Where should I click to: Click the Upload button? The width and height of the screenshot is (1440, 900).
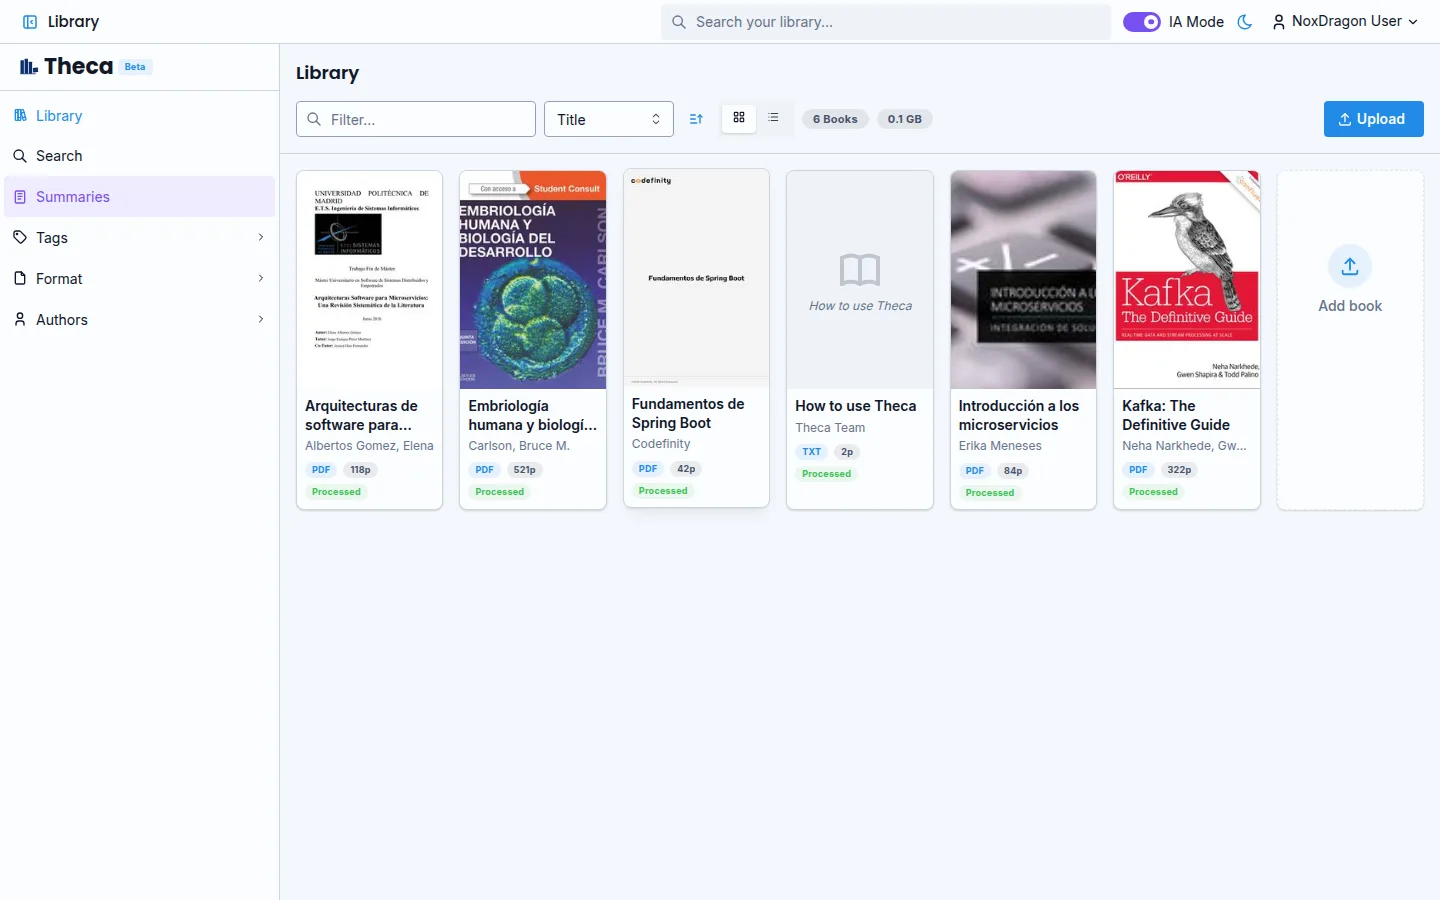[x=1374, y=119]
